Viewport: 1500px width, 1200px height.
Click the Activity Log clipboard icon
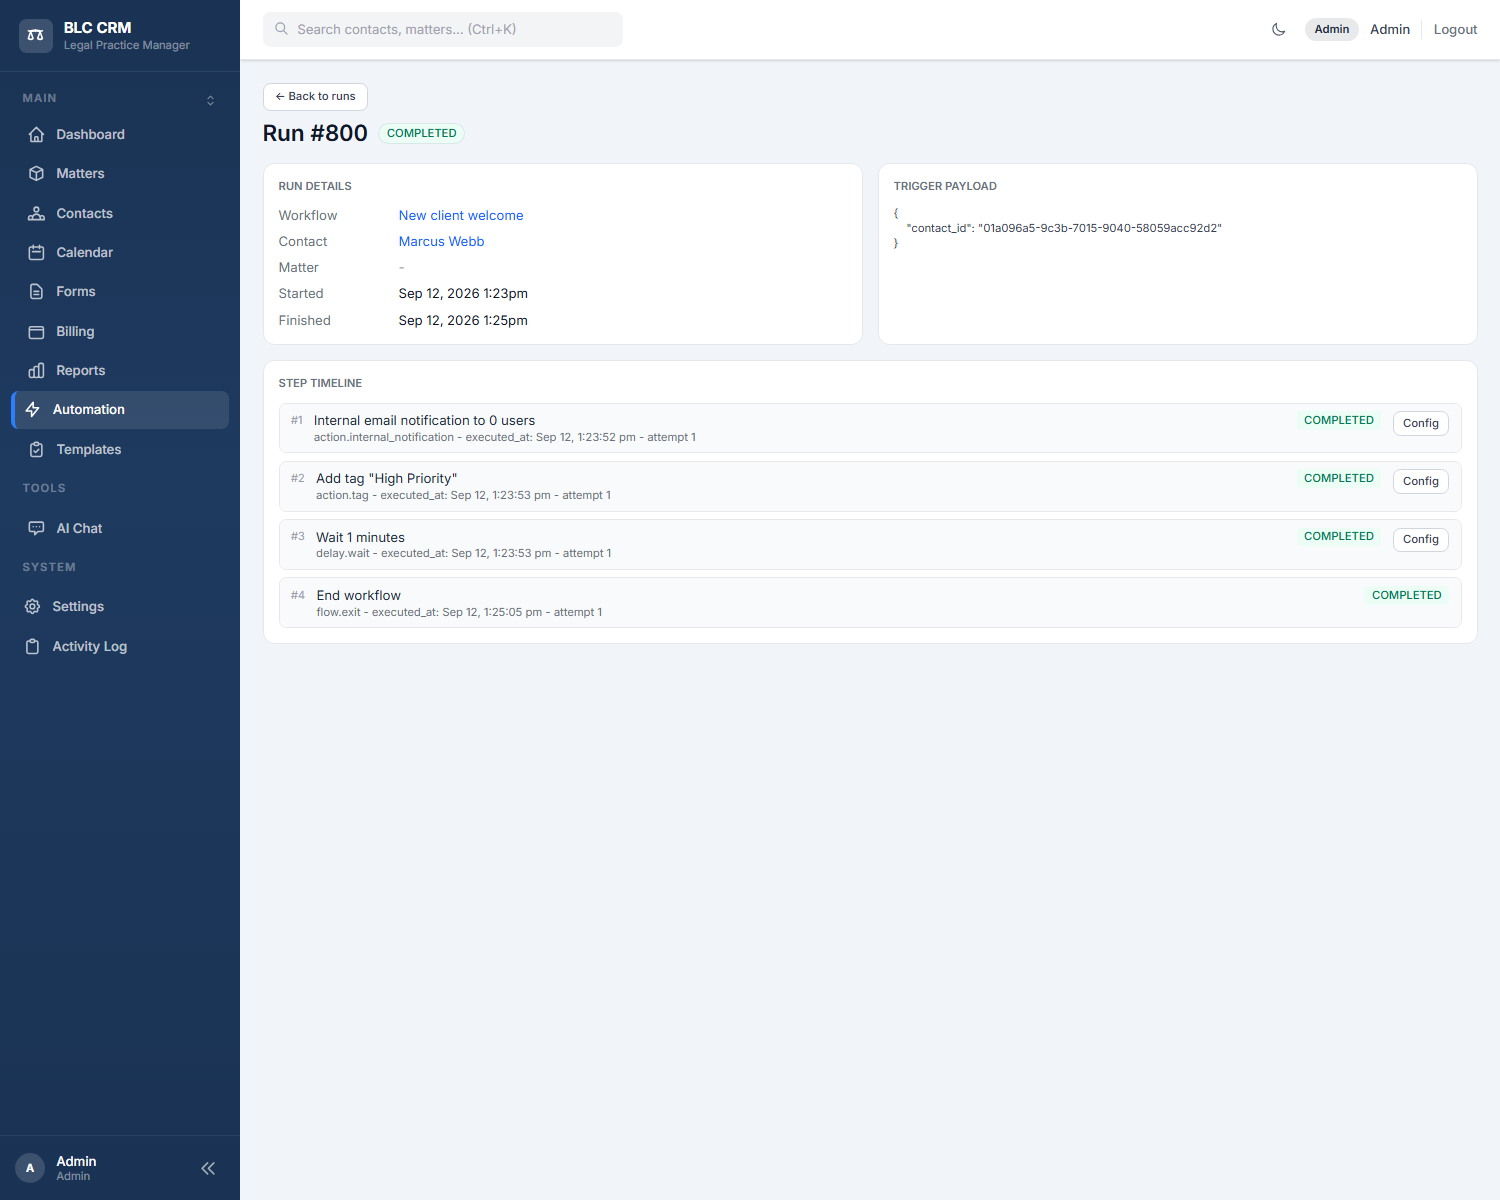(32, 646)
